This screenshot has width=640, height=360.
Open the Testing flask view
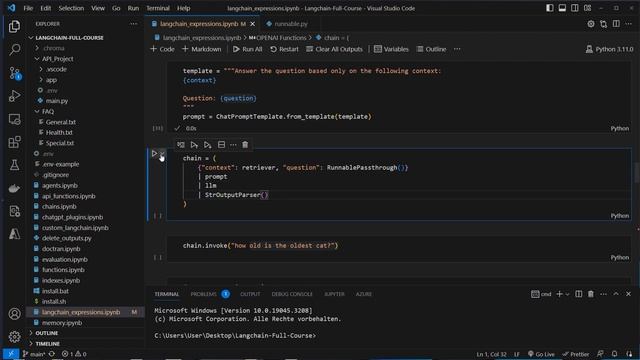(x=14, y=165)
